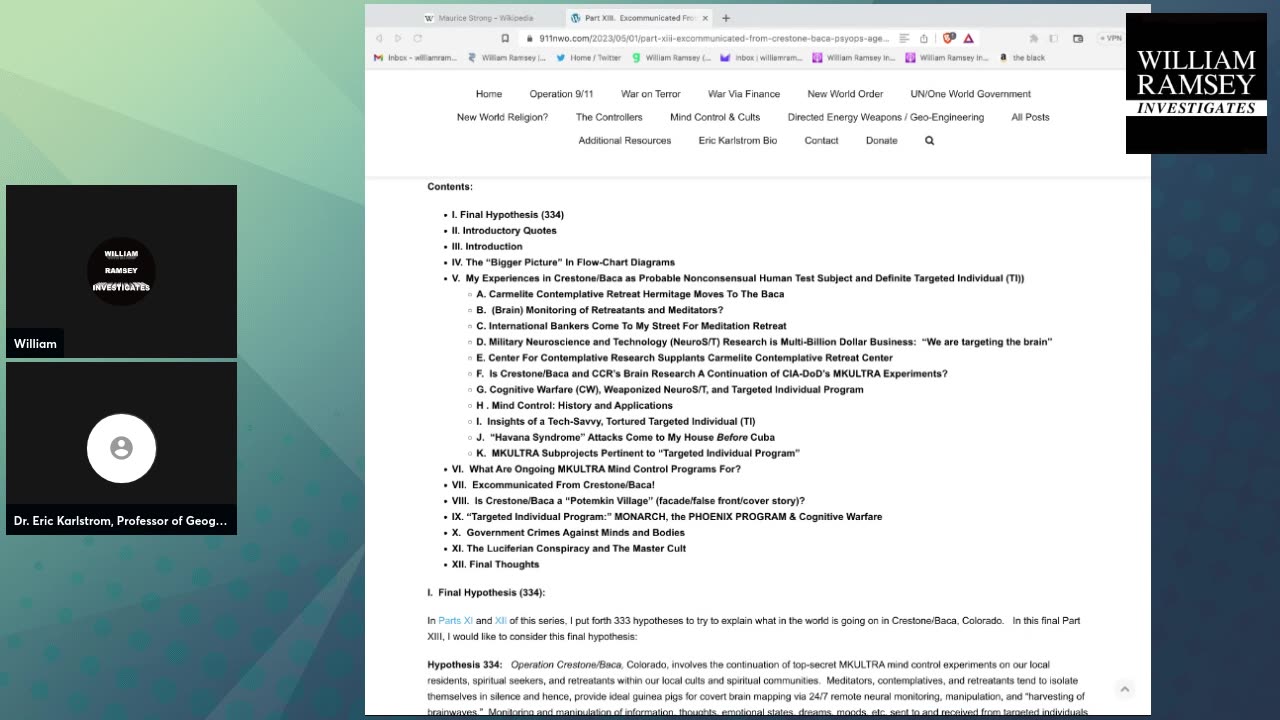Go back one page in the browser
Screen dimensions: 1280x720
[x=379, y=38]
